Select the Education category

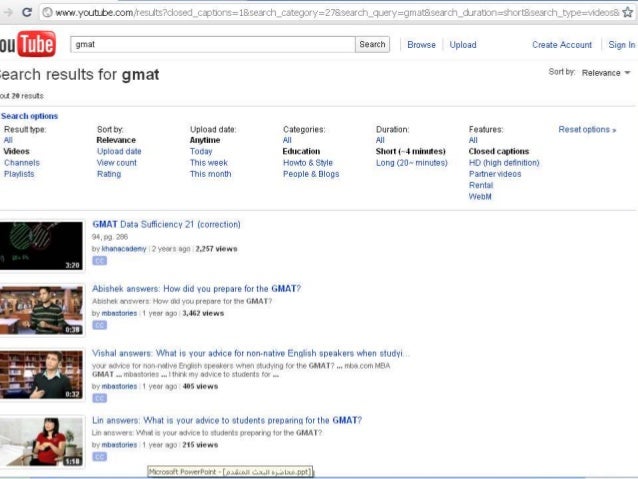coord(301,151)
